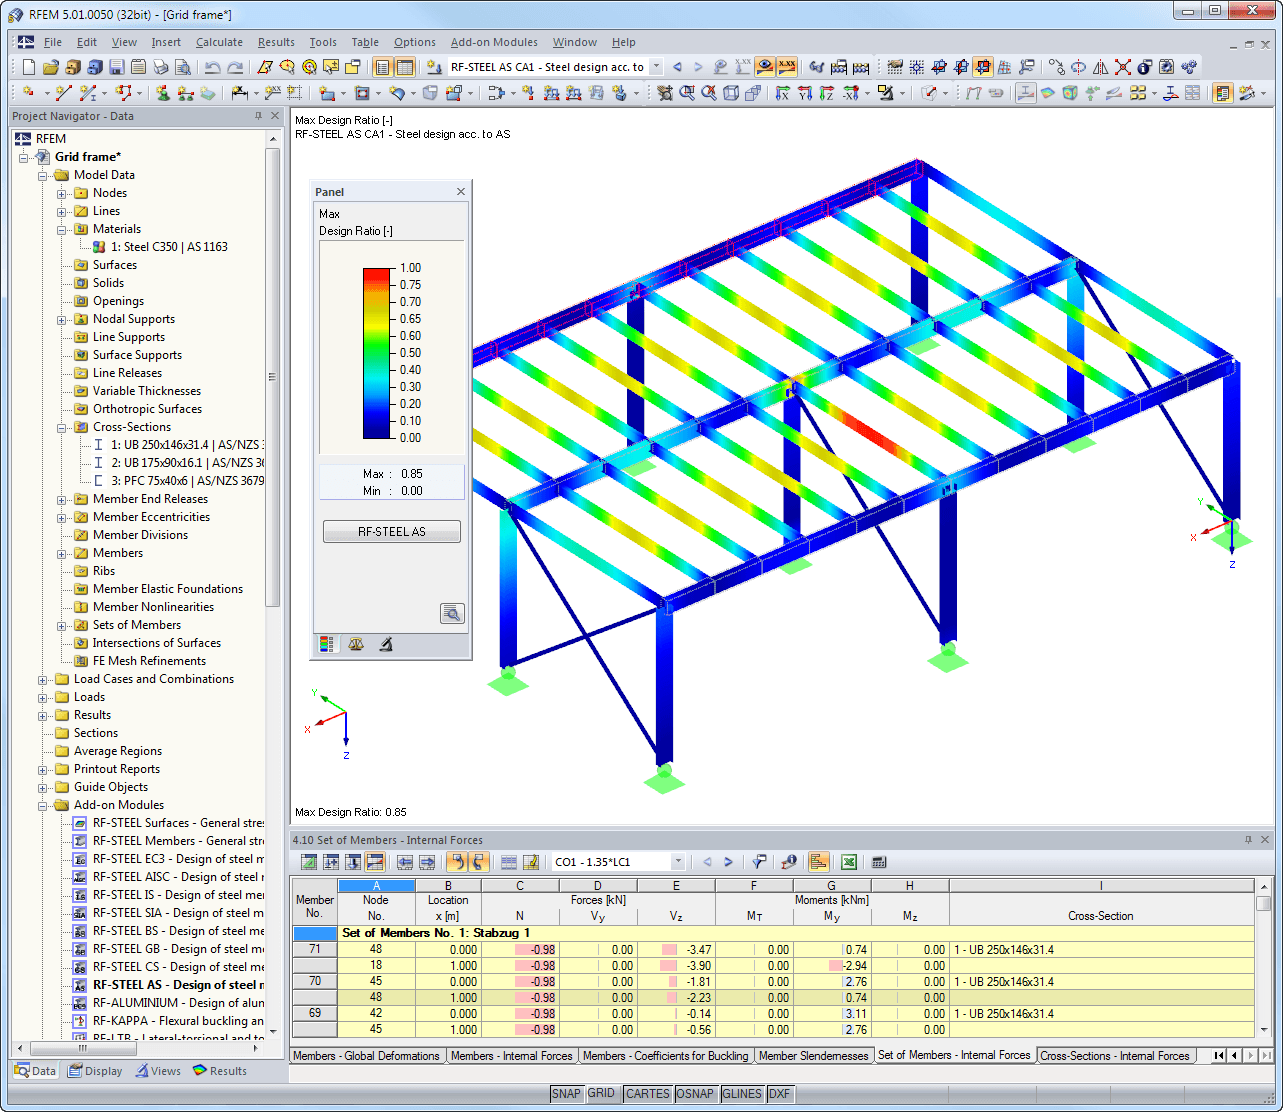The width and height of the screenshot is (1283, 1112).
Task: Click the View in Y direction icon
Action: point(805,93)
